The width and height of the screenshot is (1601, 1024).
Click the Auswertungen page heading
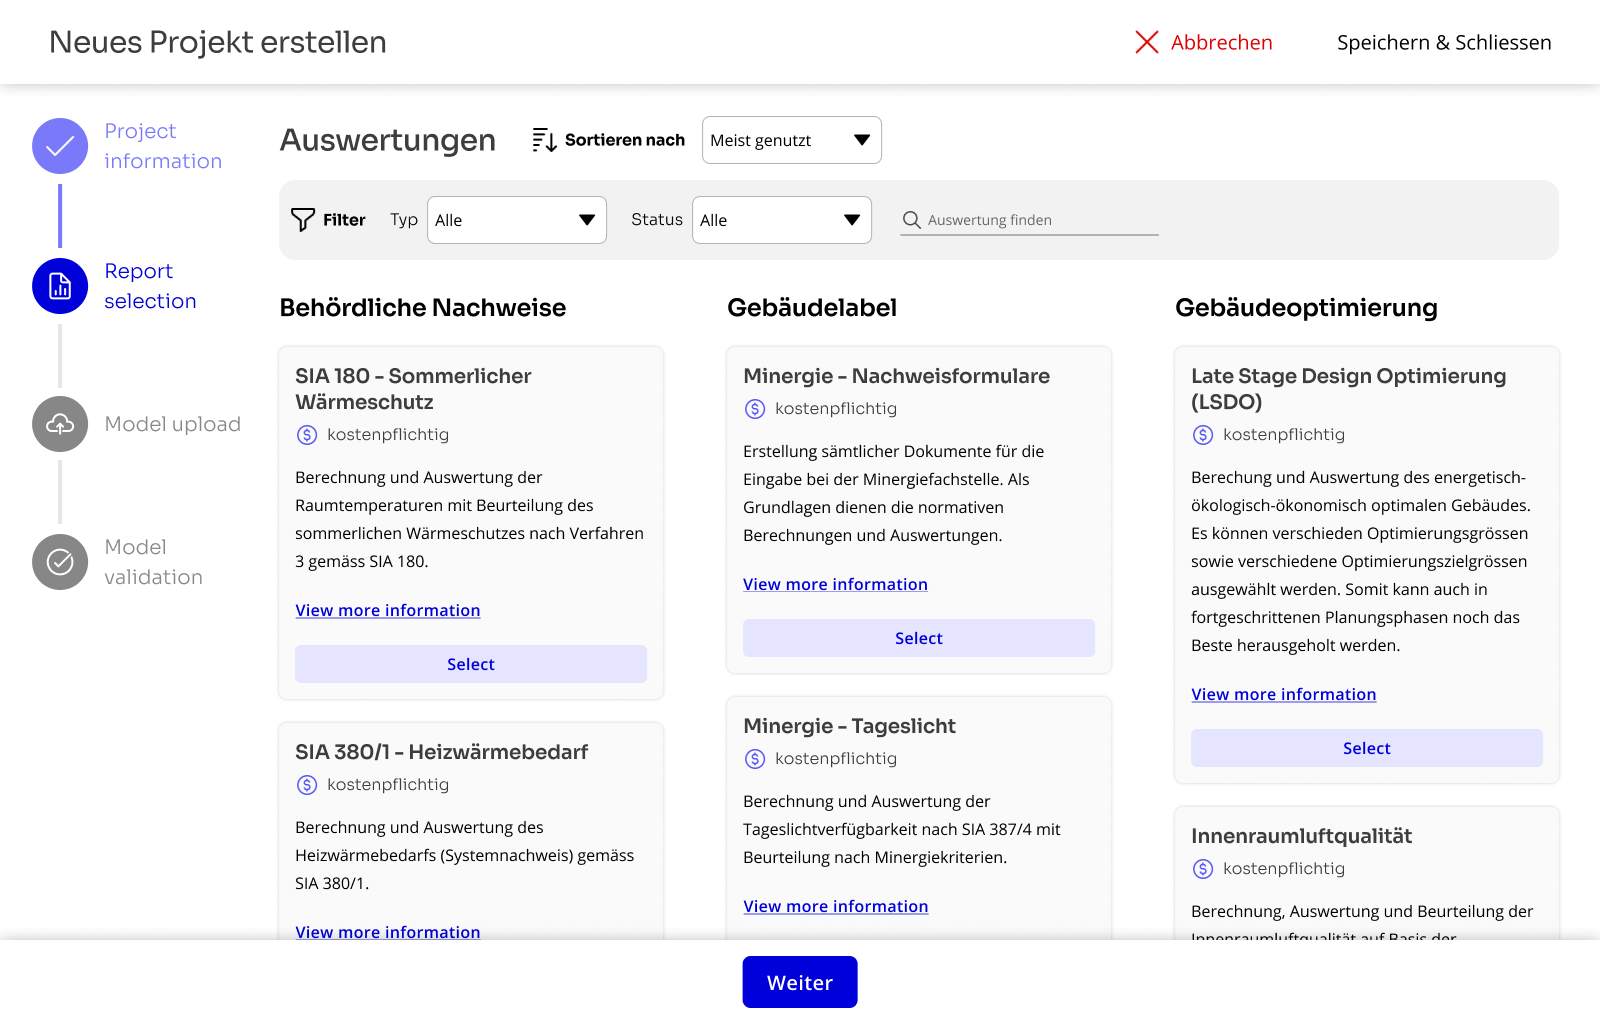[388, 140]
